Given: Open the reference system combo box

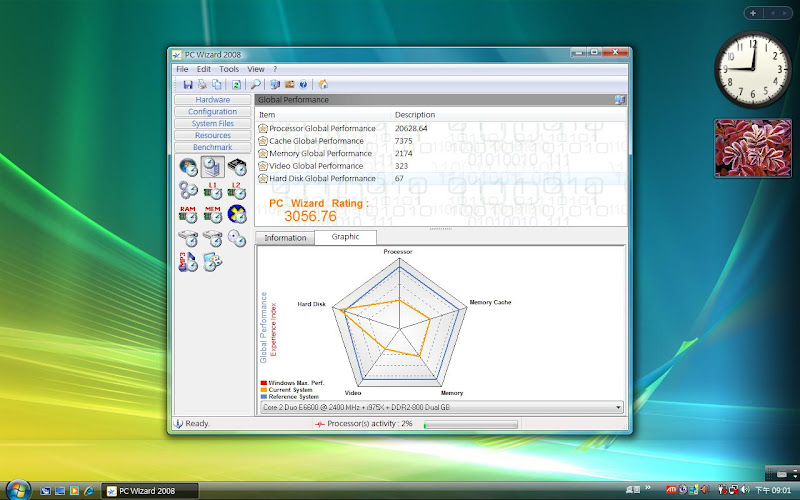Looking at the screenshot, I should (442, 407).
